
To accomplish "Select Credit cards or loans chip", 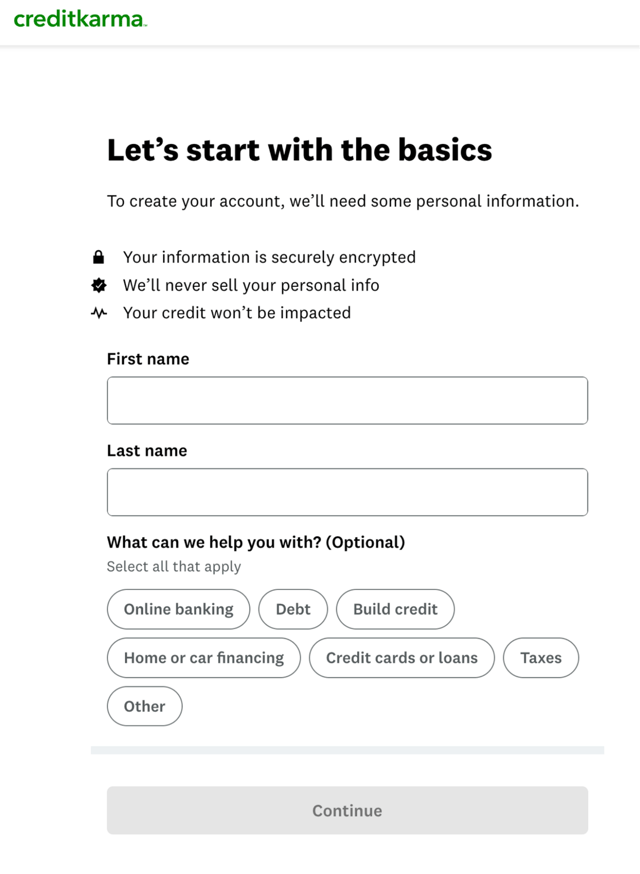I will point(402,658).
